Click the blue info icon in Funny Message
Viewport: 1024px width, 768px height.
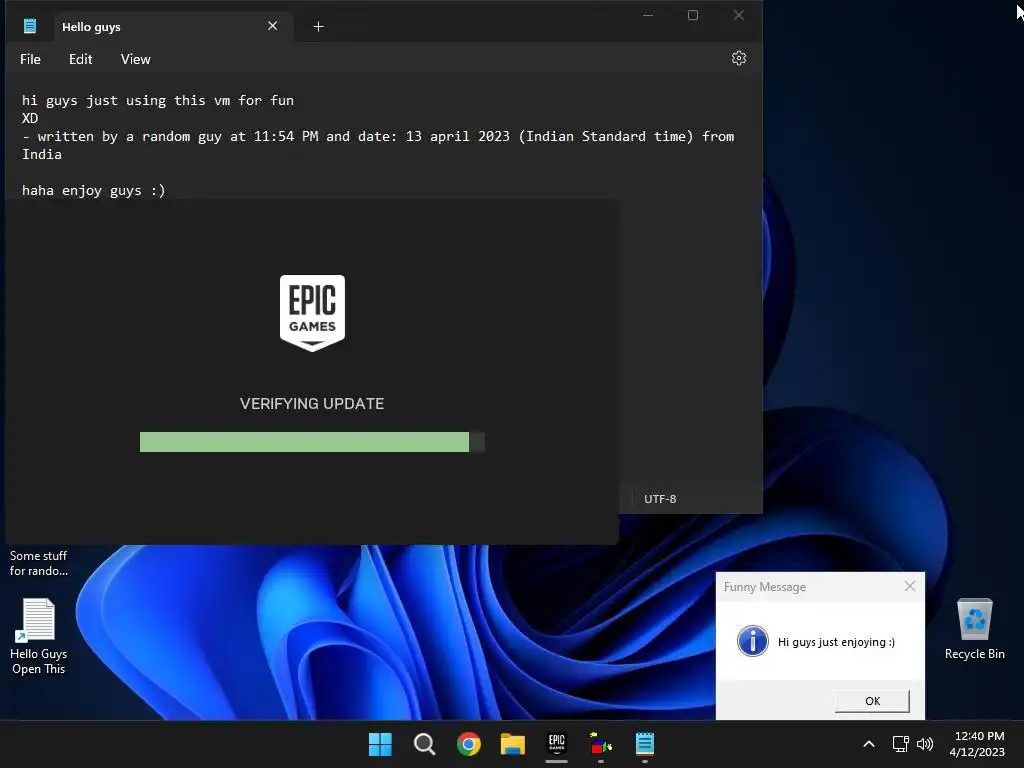752,641
